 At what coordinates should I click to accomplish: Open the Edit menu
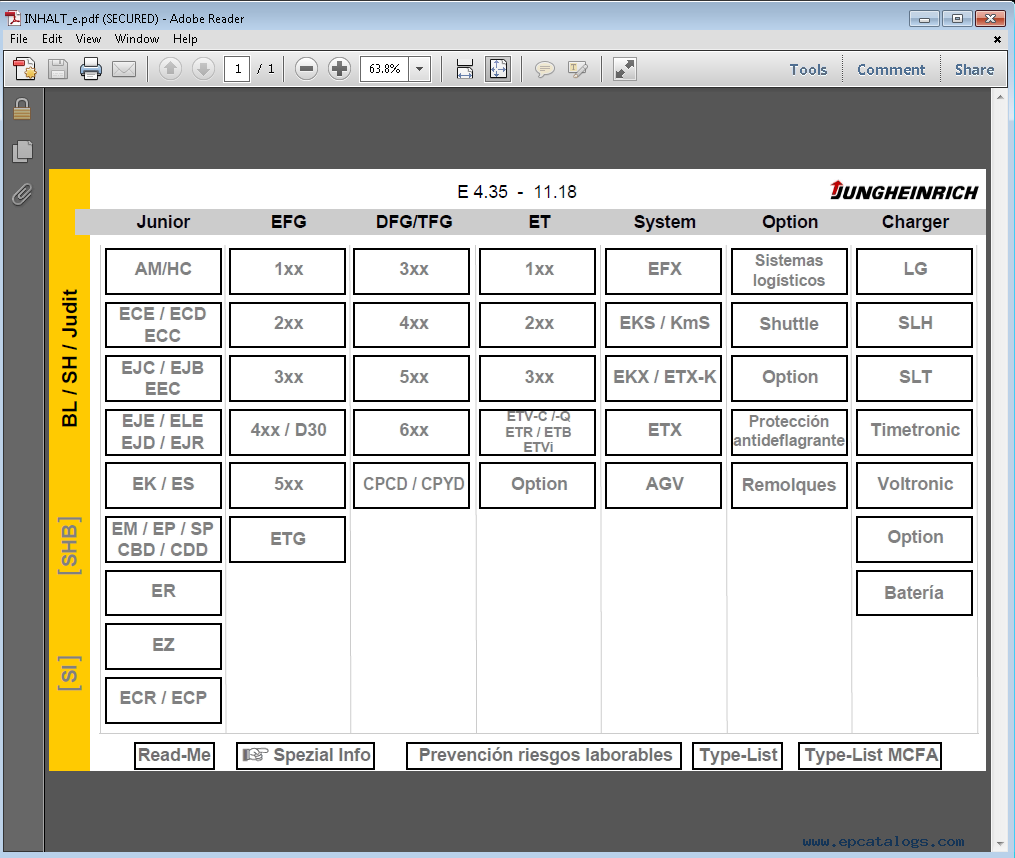tap(52, 39)
